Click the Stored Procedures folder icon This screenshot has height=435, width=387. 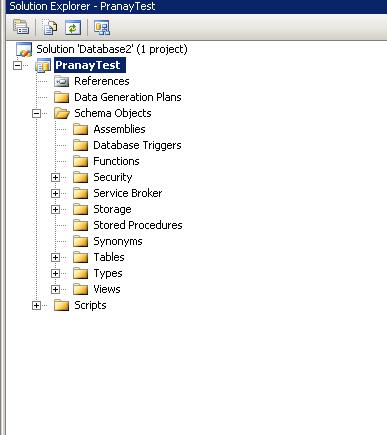(x=81, y=225)
